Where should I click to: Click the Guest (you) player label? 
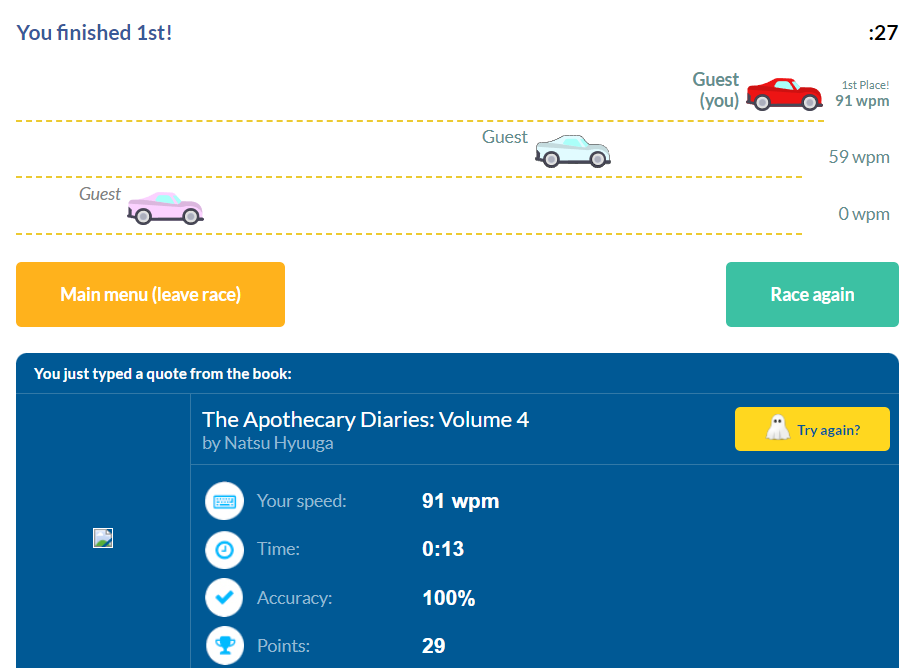pos(717,90)
